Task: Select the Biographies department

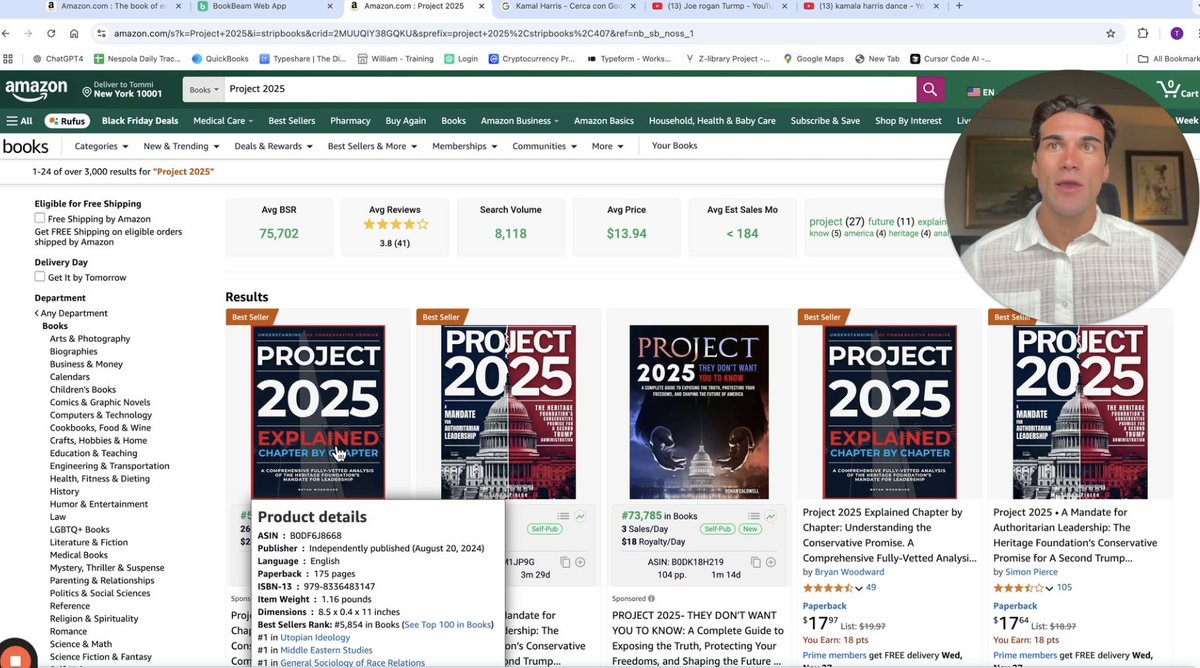Action: click(x=74, y=351)
